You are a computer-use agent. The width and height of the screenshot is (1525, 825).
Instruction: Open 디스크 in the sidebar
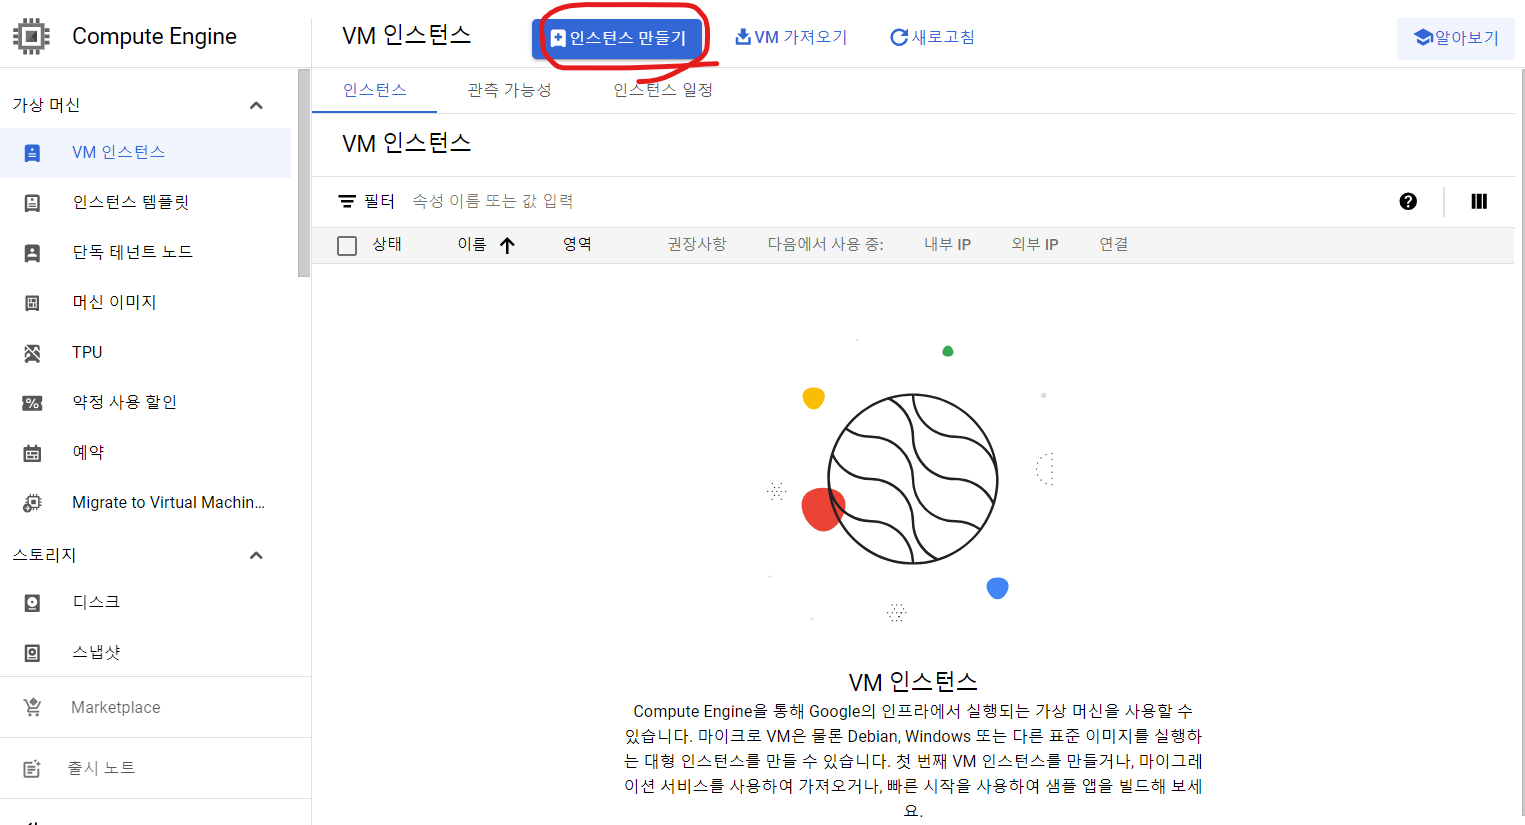pos(145,603)
